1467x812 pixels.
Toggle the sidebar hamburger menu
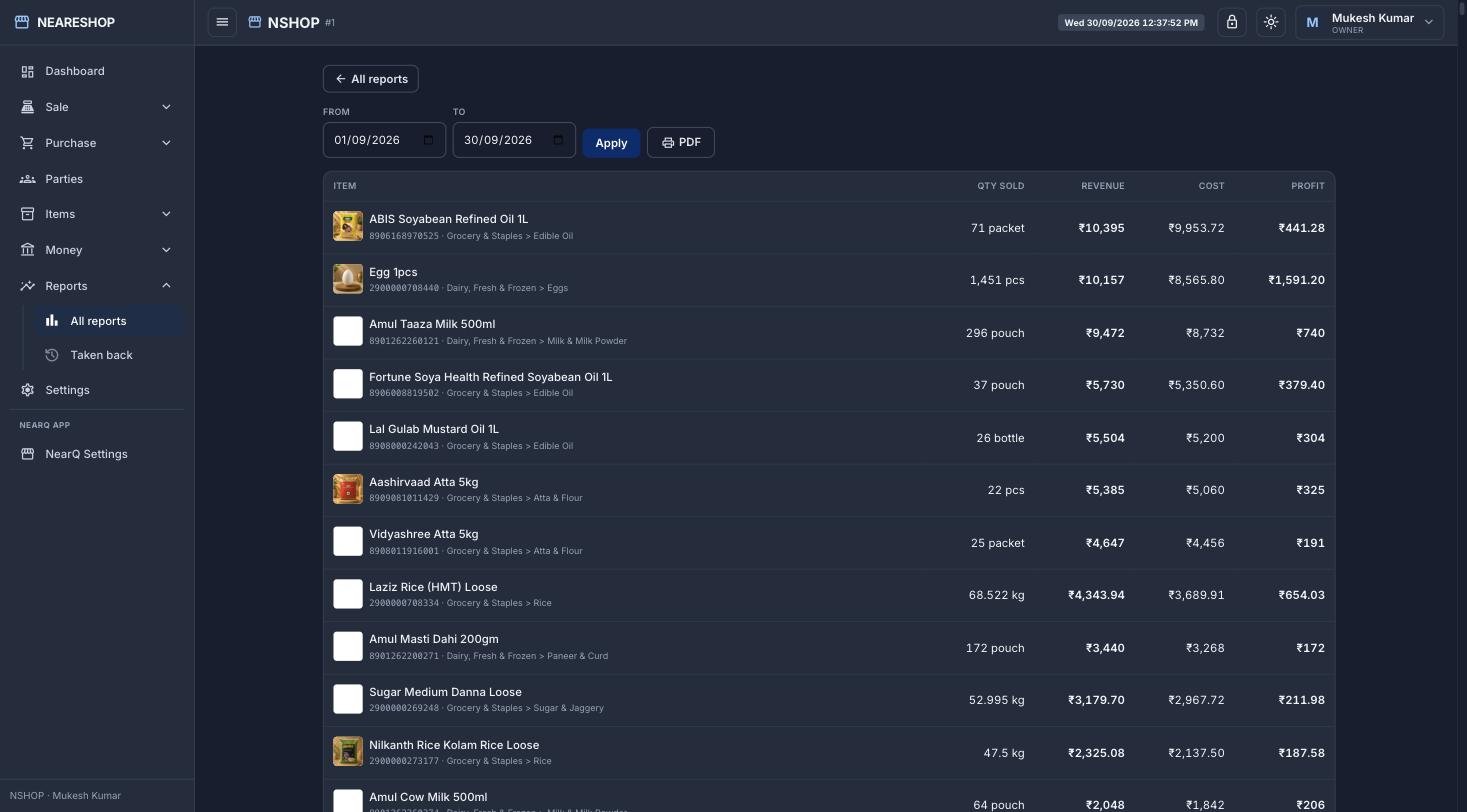coord(222,22)
